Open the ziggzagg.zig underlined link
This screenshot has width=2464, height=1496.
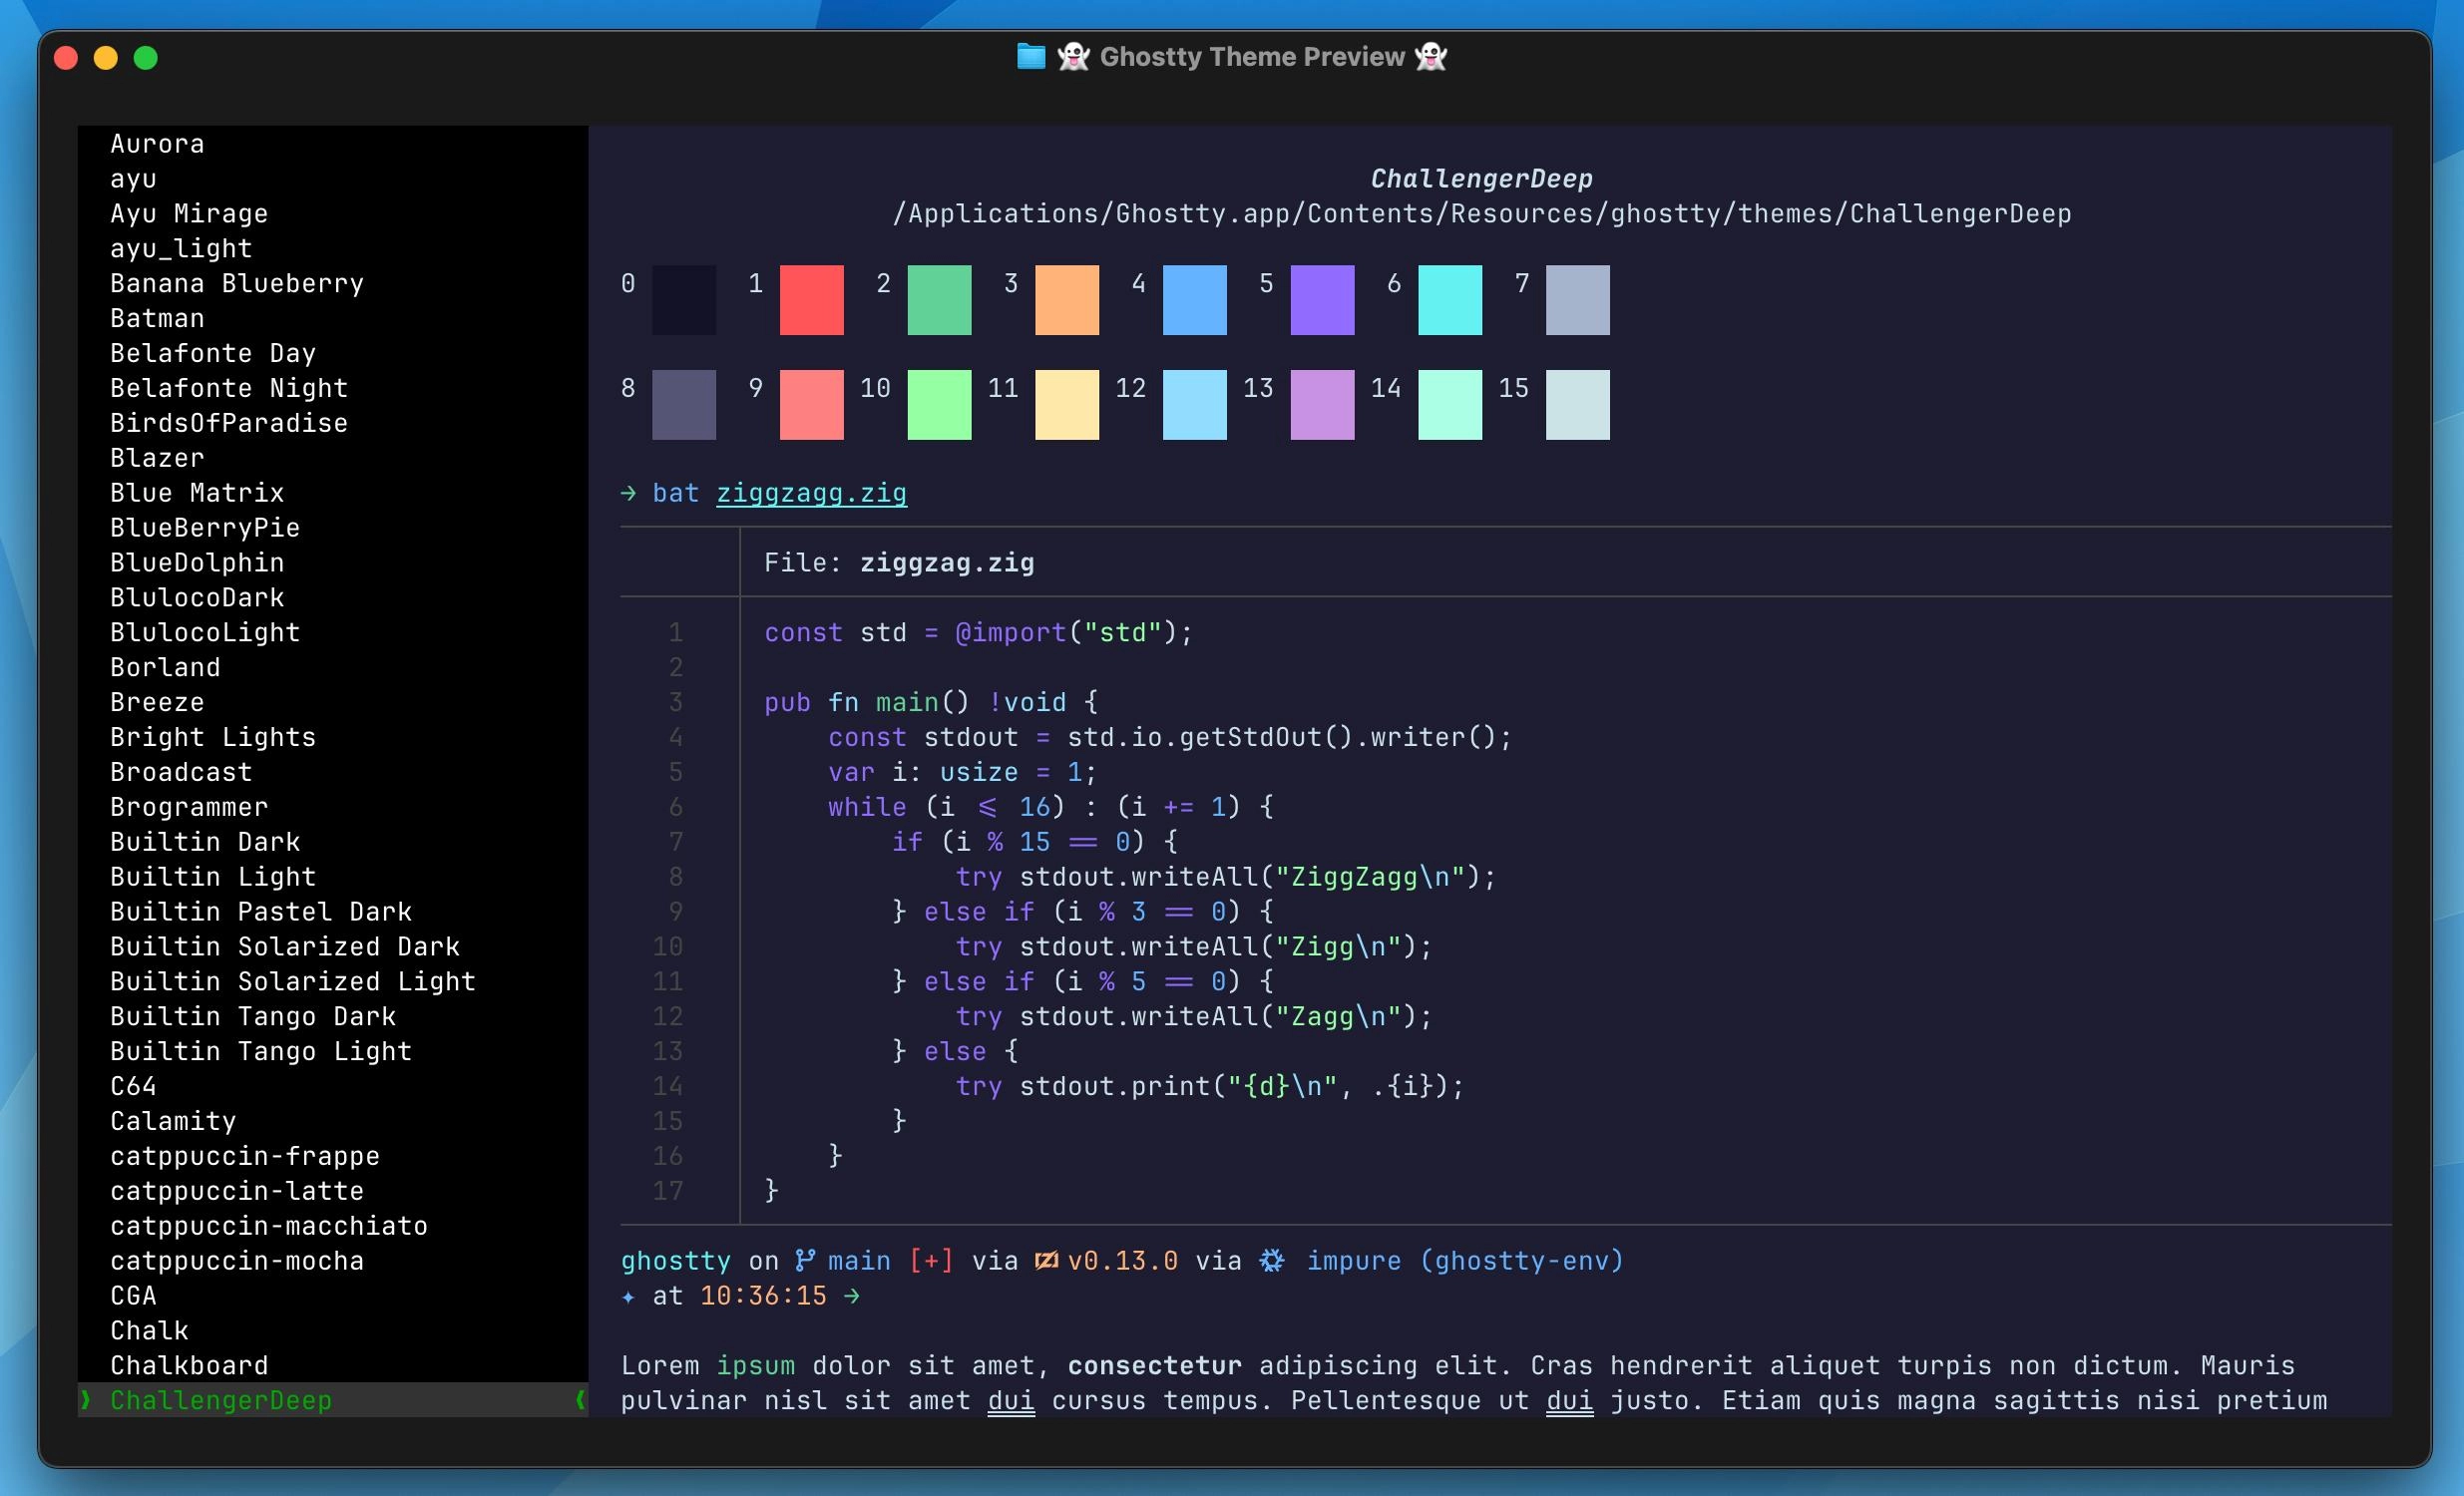click(x=811, y=493)
